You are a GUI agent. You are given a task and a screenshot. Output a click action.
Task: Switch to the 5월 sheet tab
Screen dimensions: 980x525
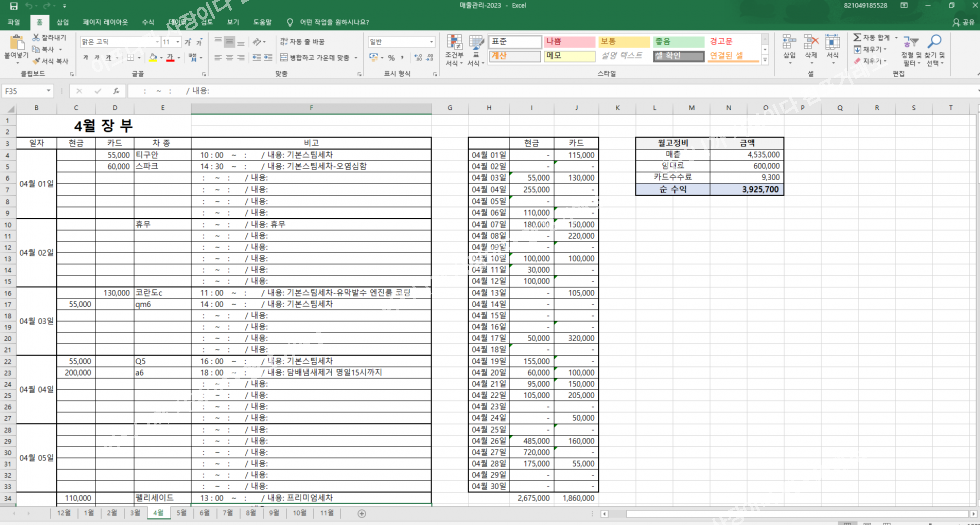pos(181,513)
